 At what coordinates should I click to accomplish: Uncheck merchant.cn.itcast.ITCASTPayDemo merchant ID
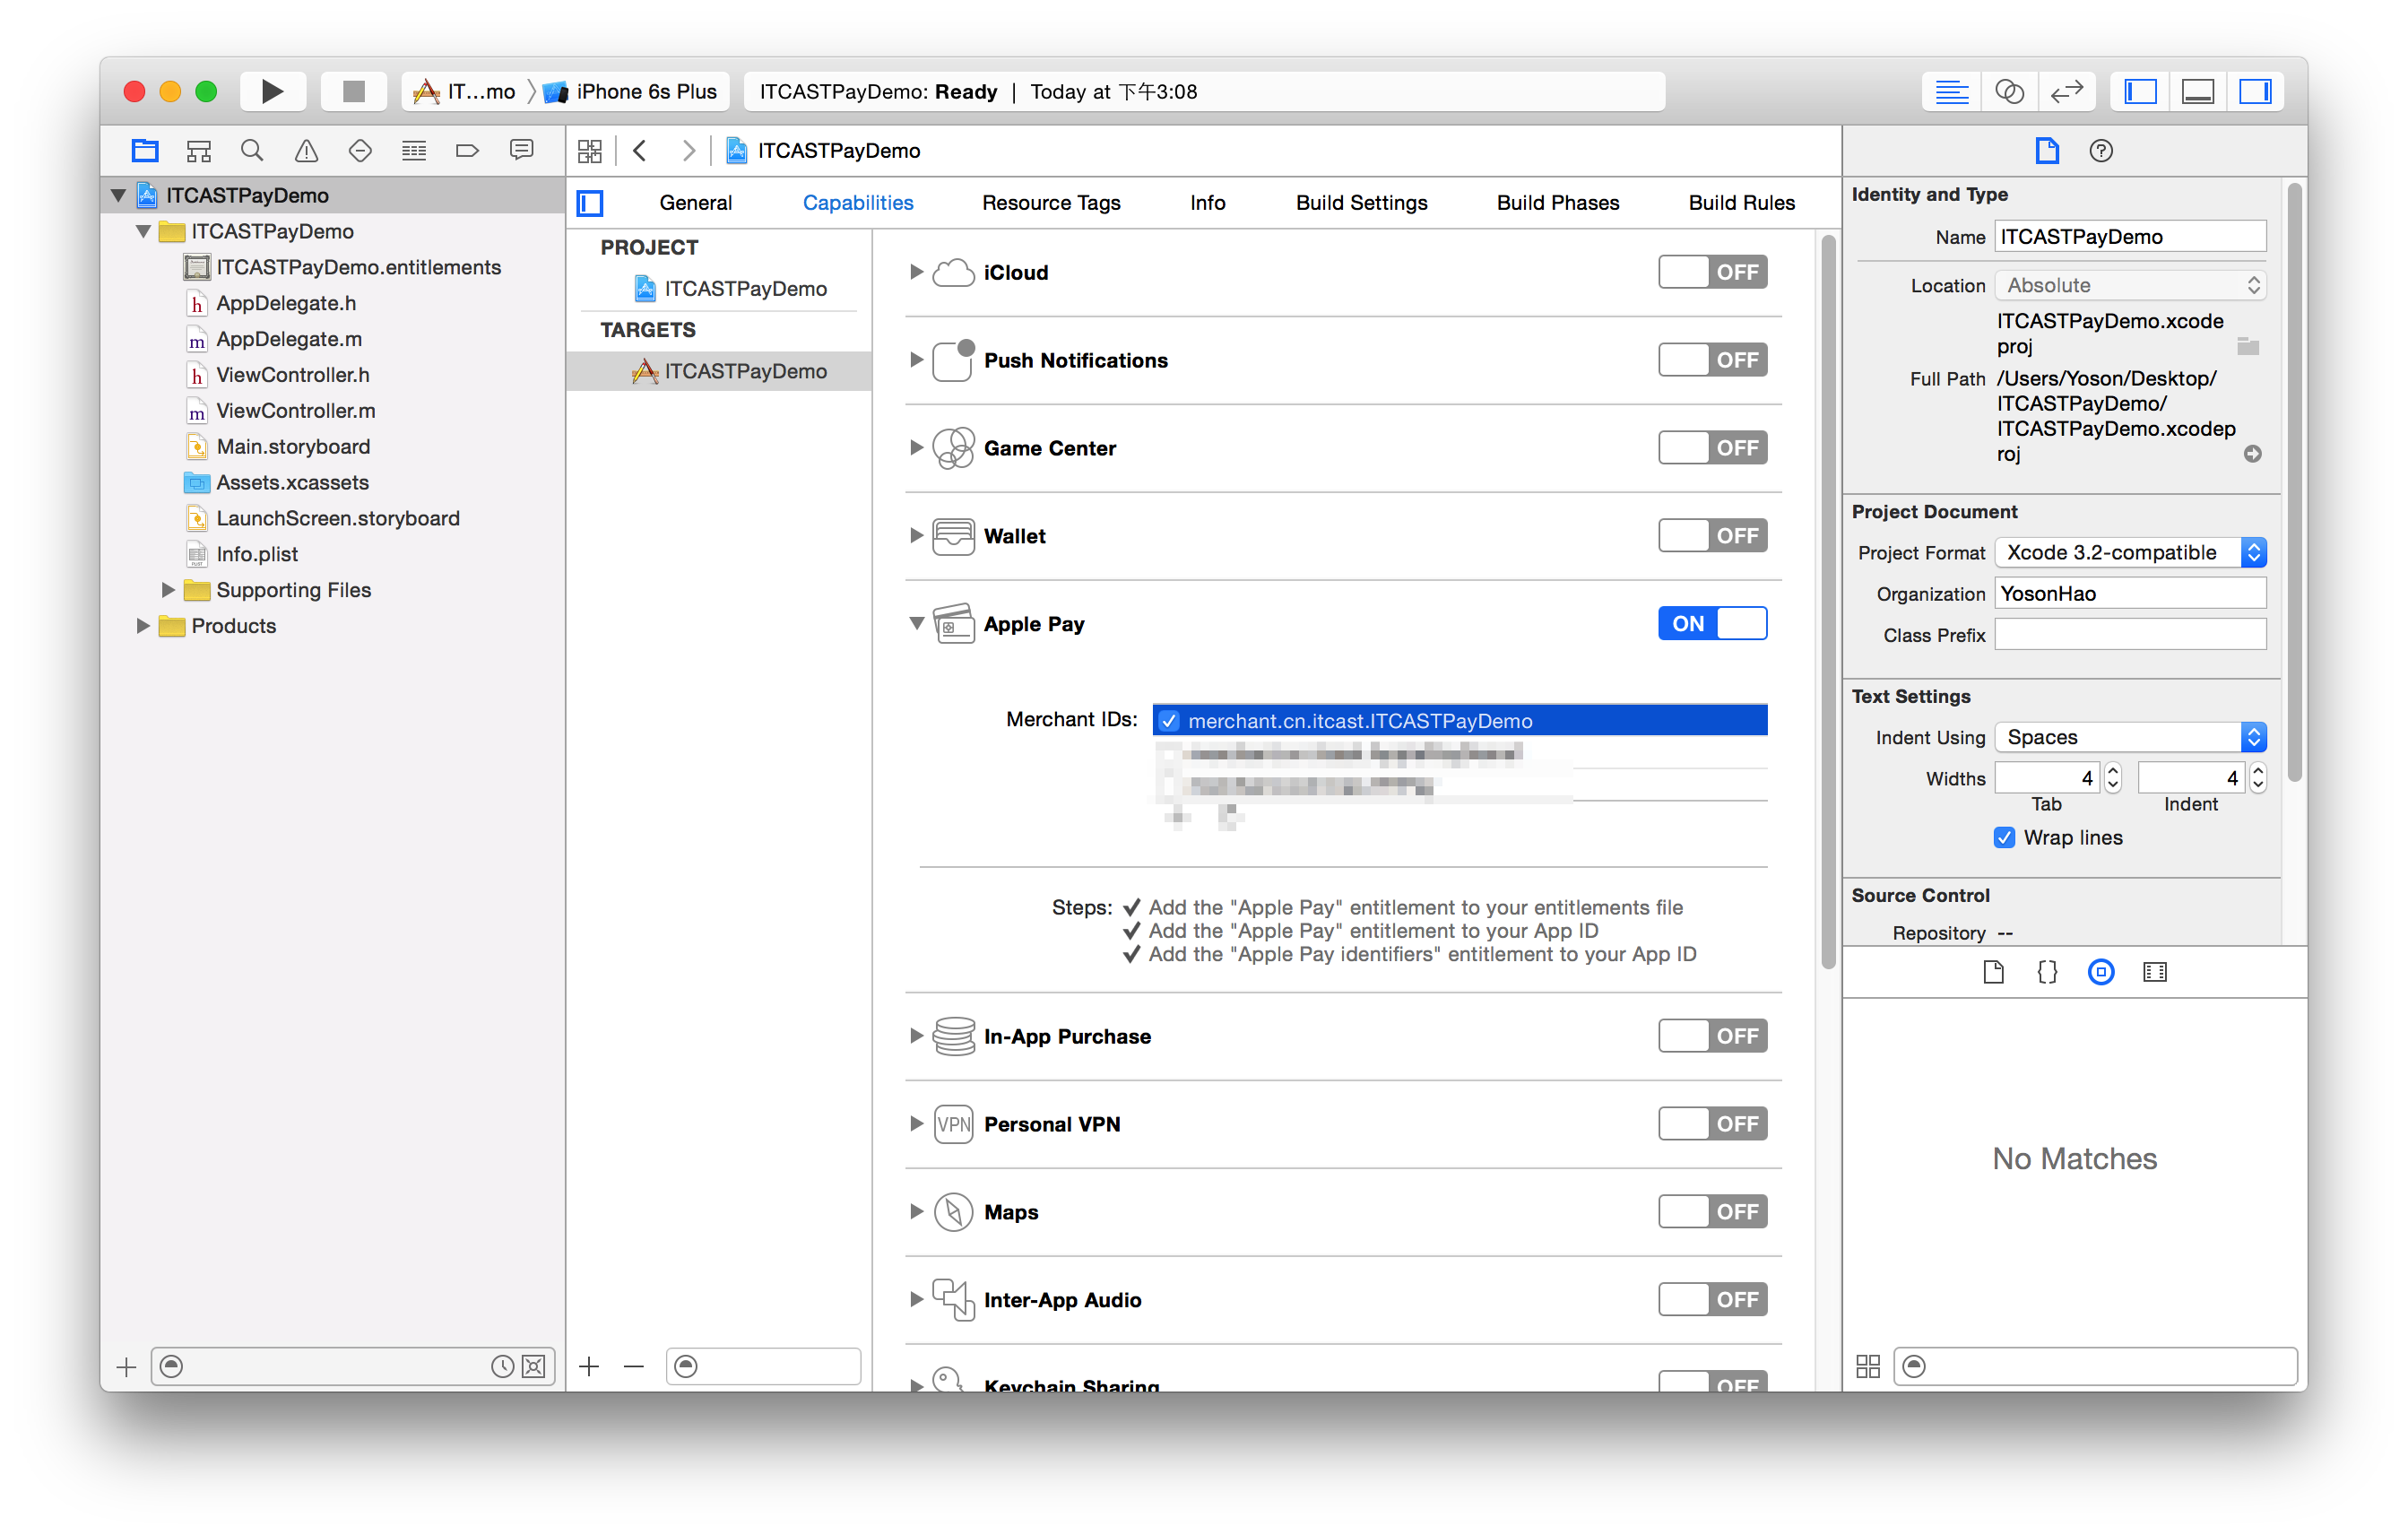[1169, 721]
